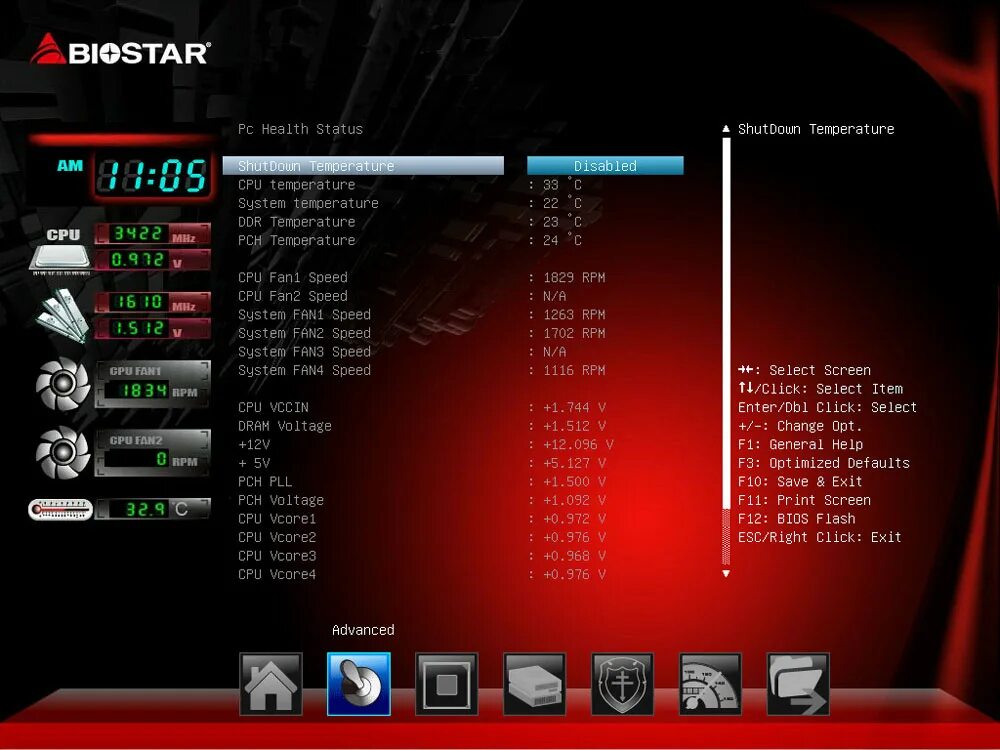Click the scrollbar down arrow
This screenshot has width=1000, height=750.
(x=726, y=574)
